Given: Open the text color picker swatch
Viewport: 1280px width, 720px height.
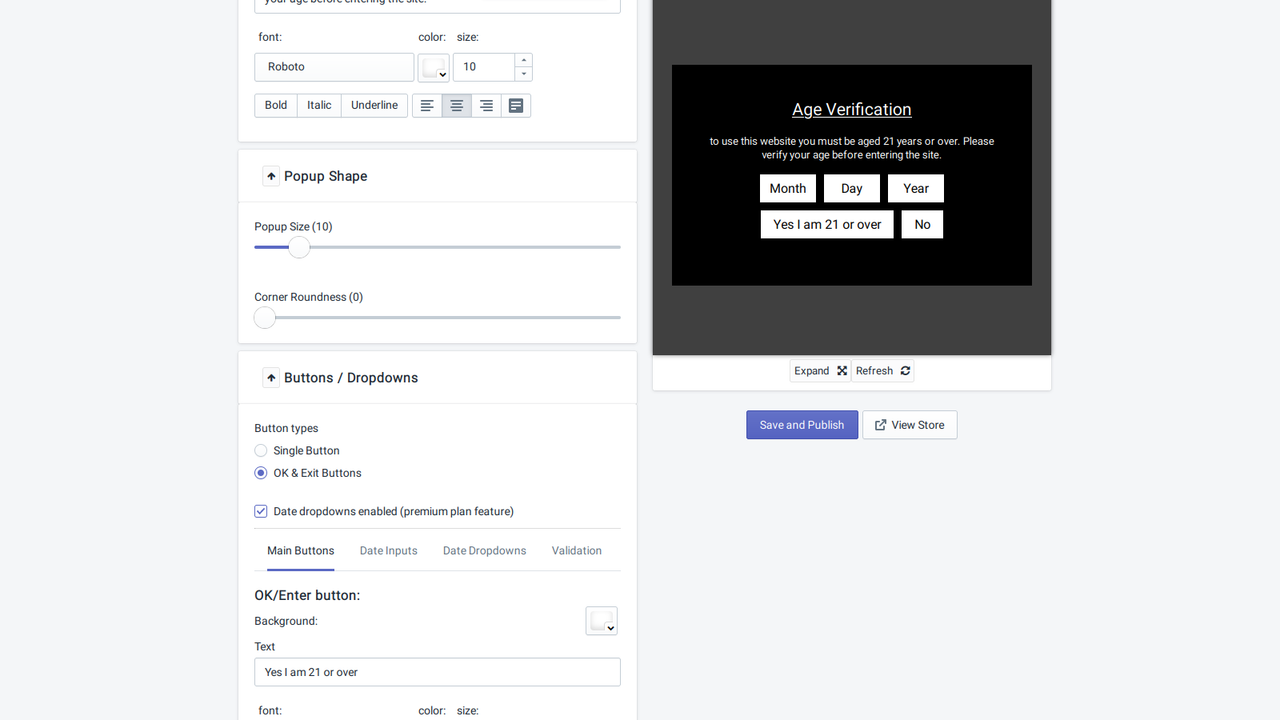Looking at the screenshot, I should (x=433, y=67).
